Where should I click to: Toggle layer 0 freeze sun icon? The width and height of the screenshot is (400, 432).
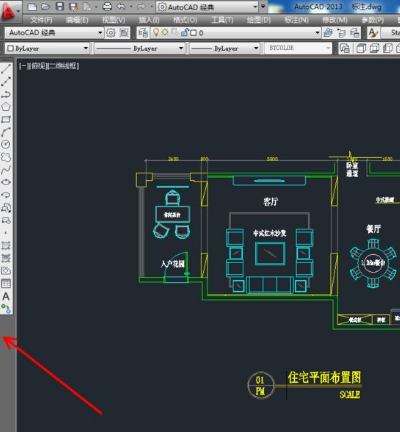pos(165,32)
